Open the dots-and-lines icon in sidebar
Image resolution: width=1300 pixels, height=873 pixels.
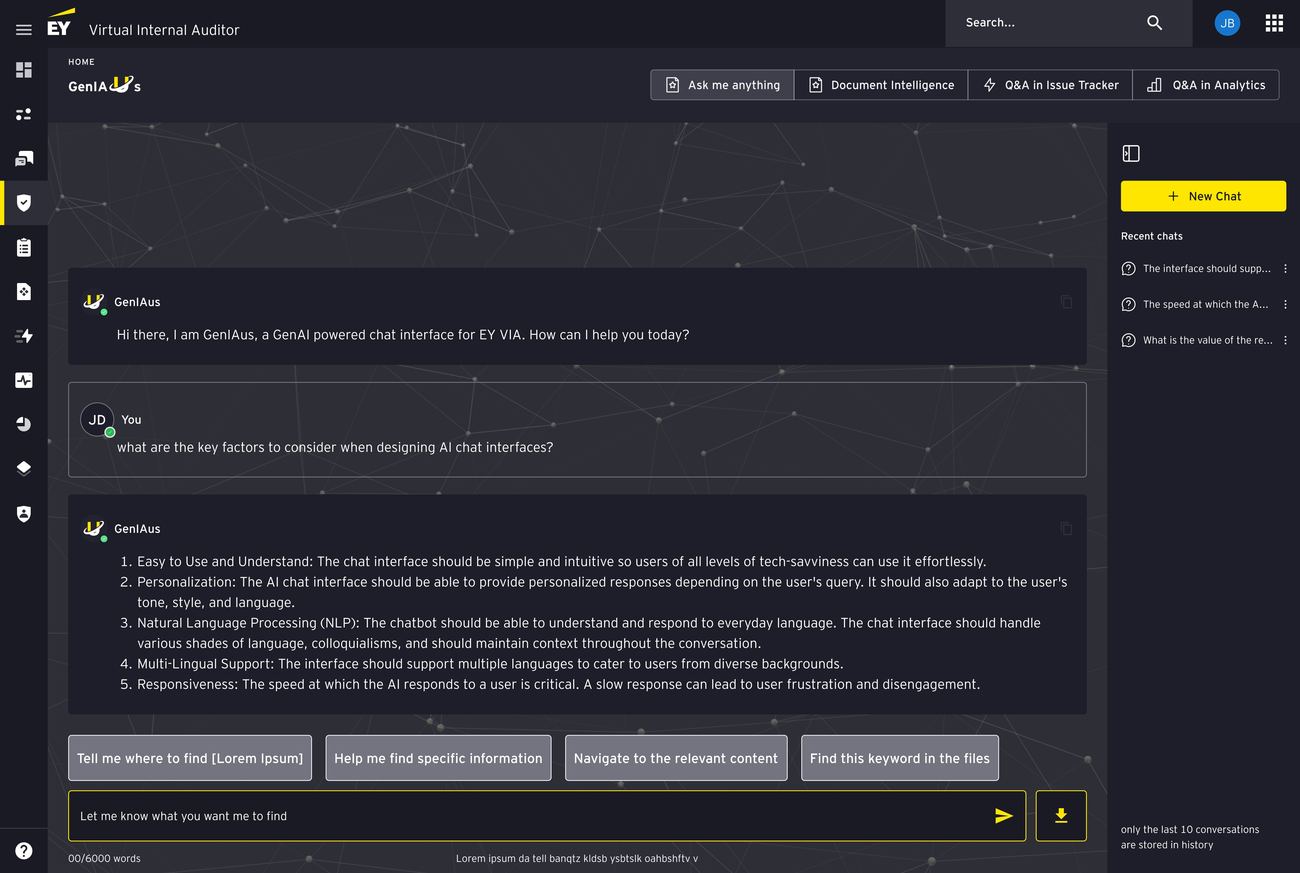pos(24,114)
